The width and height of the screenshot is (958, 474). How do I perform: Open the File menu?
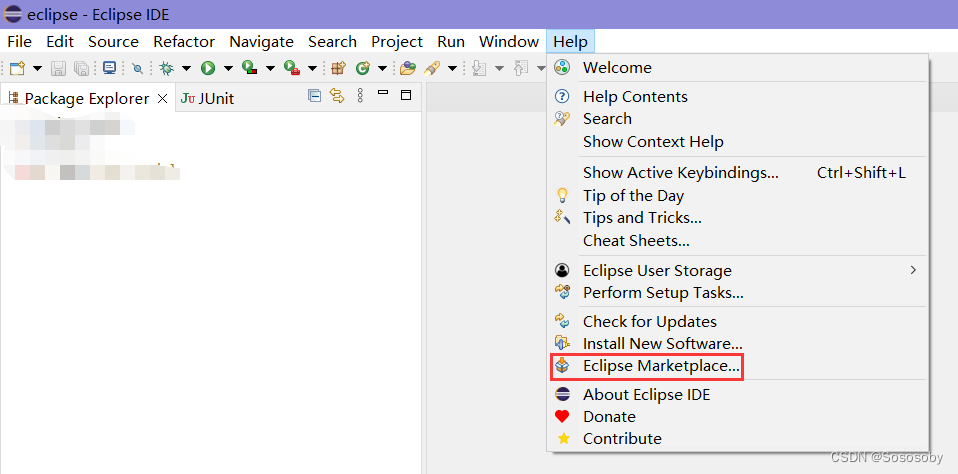coord(20,42)
